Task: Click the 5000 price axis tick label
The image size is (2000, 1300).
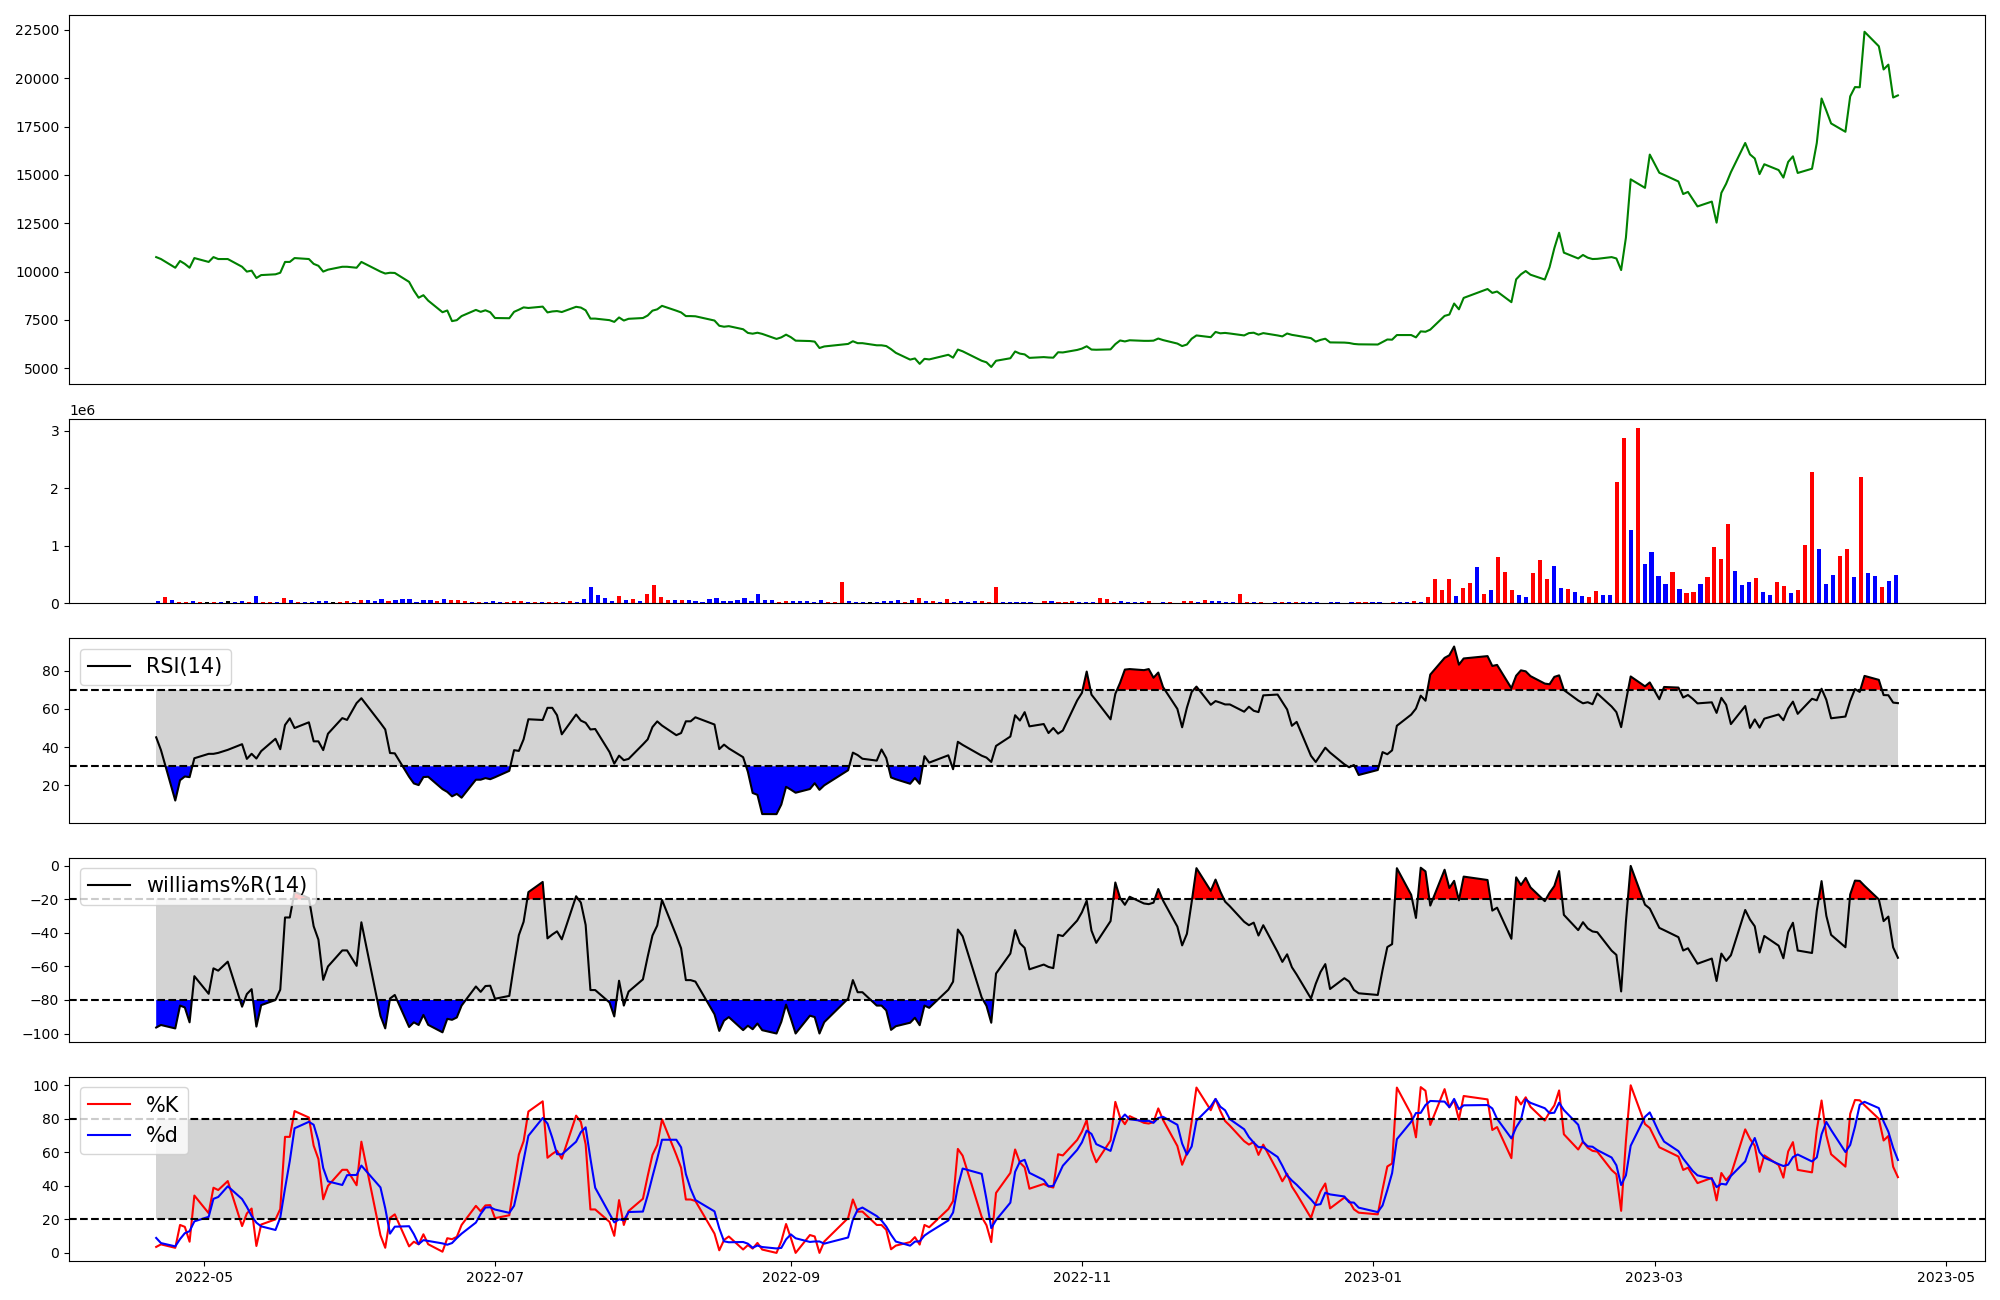Action: click(x=41, y=369)
